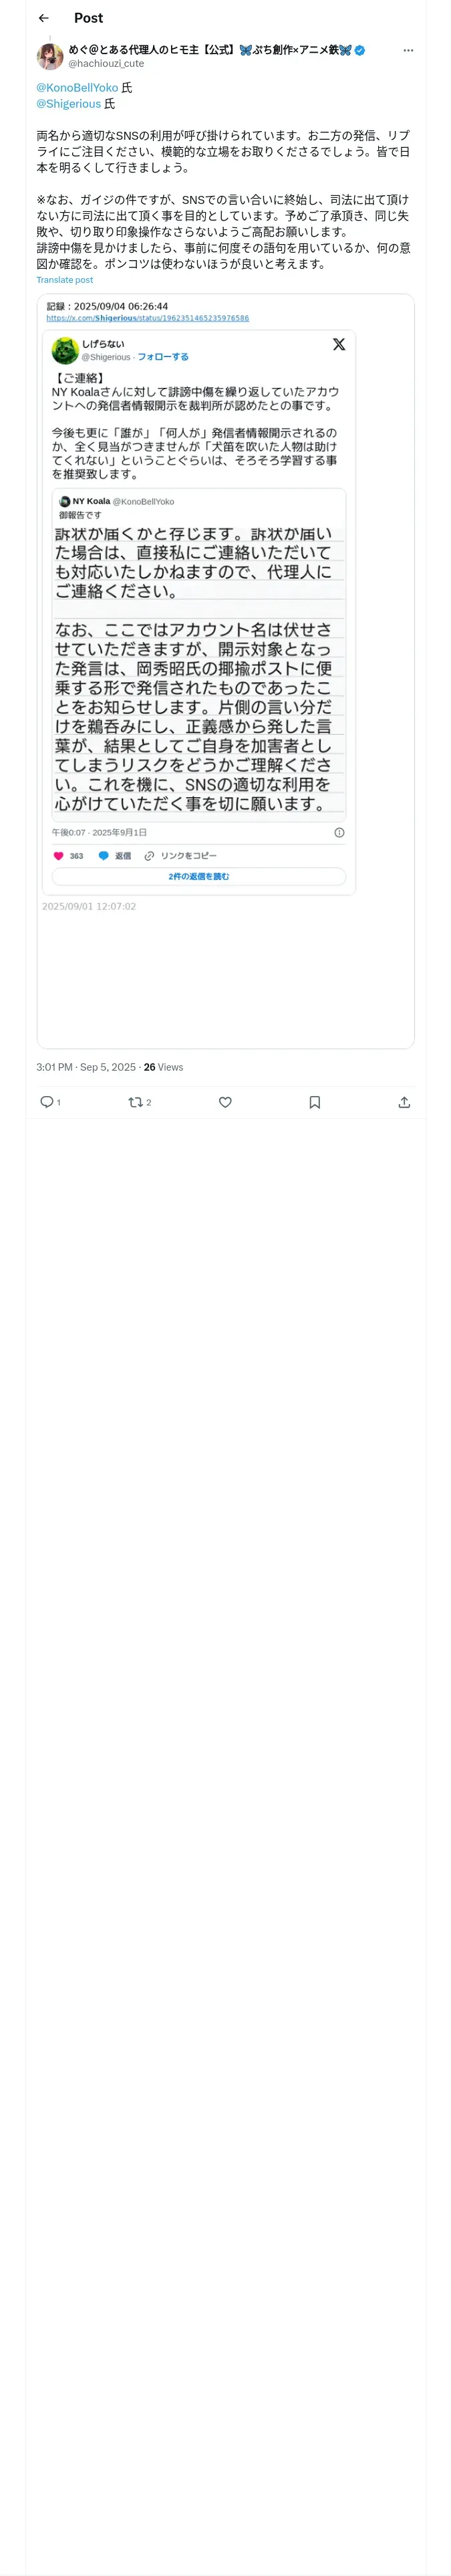The image size is (451, 2576).
Task: Bookmark this post
Action: click(x=314, y=1102)
